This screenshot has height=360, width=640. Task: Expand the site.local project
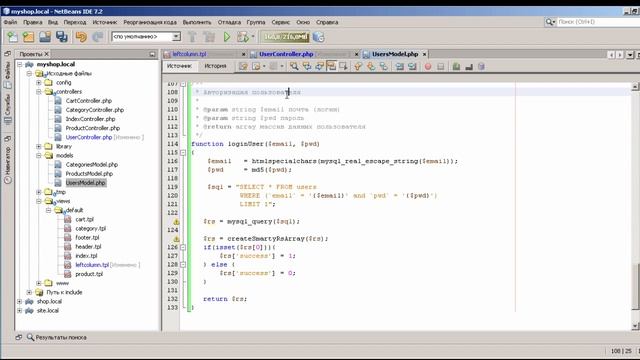click(x=20, y=311)
